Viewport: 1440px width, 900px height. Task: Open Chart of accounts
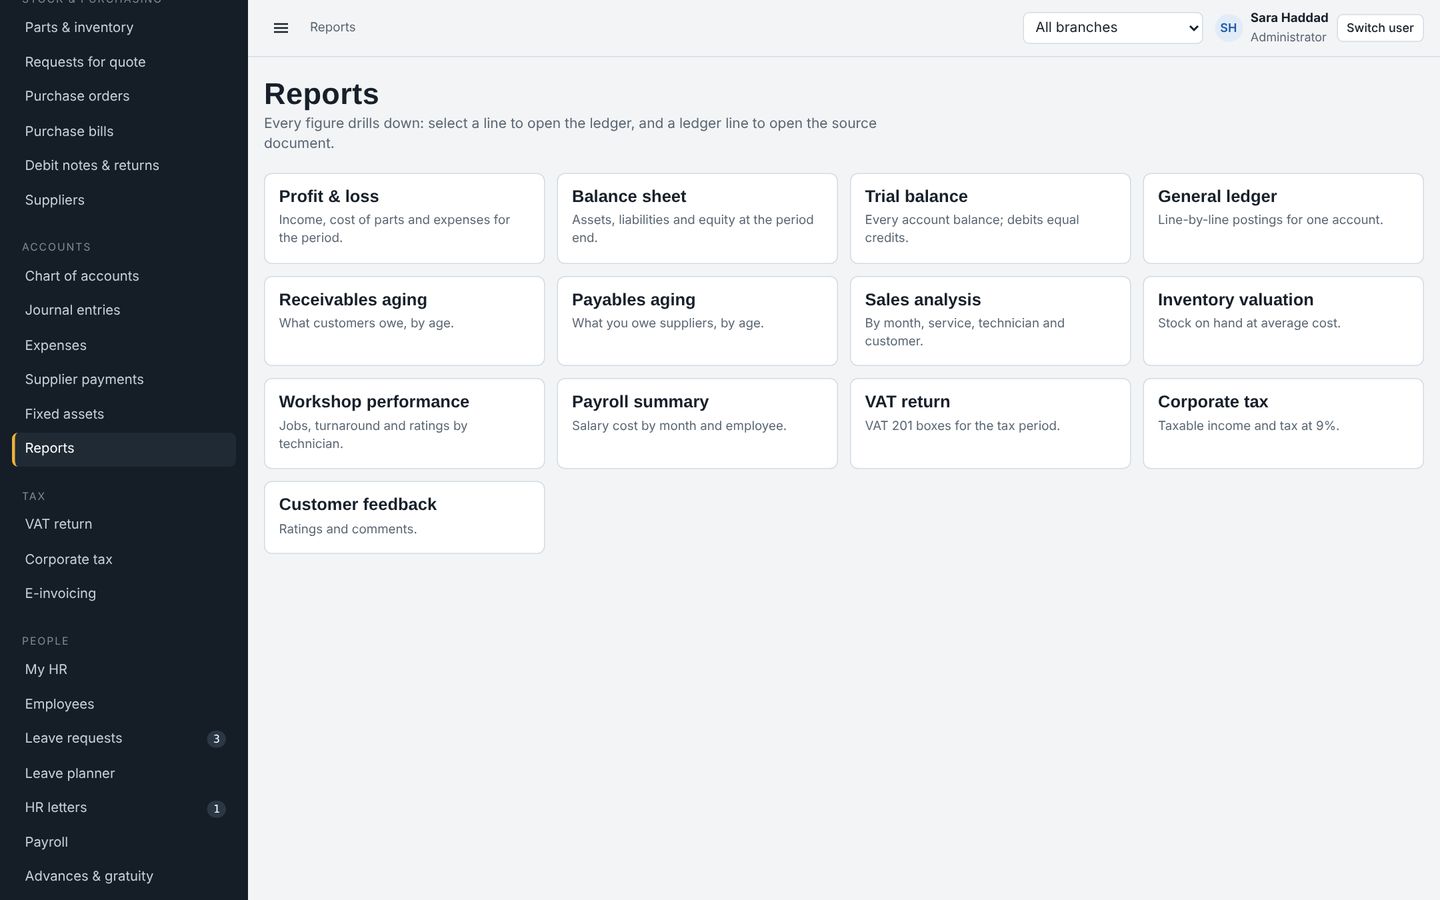tap(124, 276)
